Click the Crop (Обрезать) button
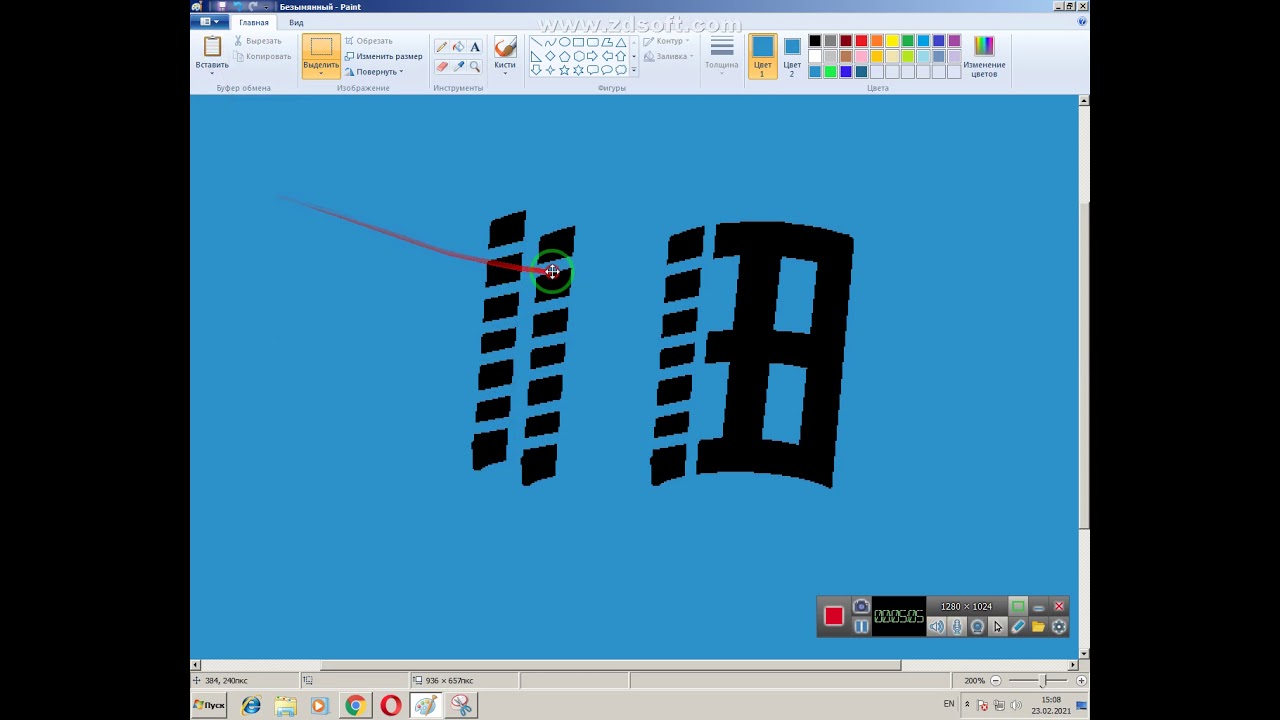This screenshot has height=720, width=1280. [x=369, y=41]
